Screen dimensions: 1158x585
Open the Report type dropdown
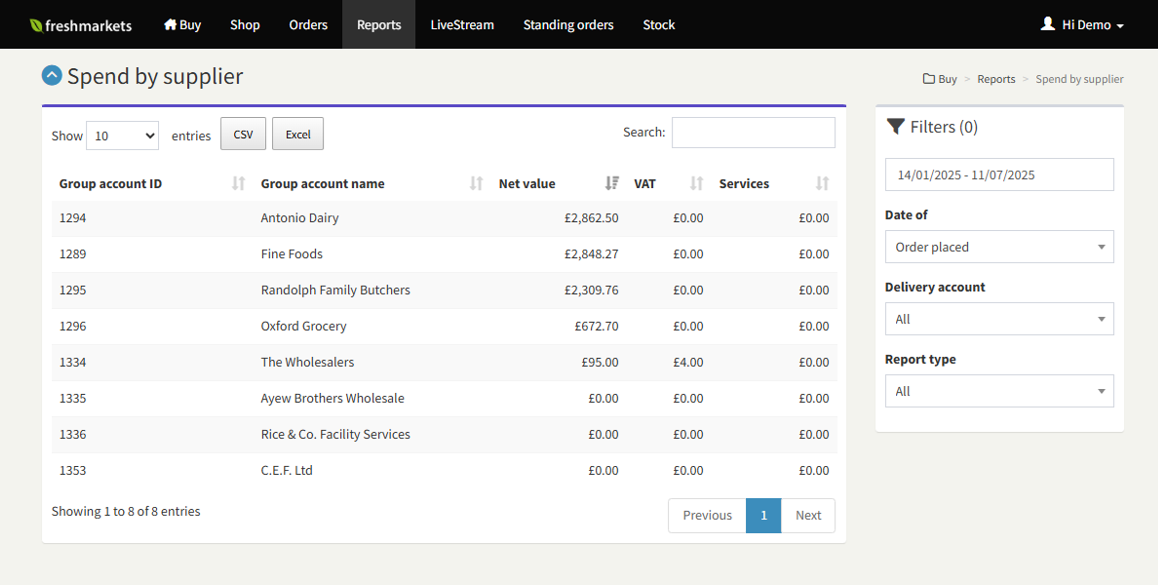(999, 391)
